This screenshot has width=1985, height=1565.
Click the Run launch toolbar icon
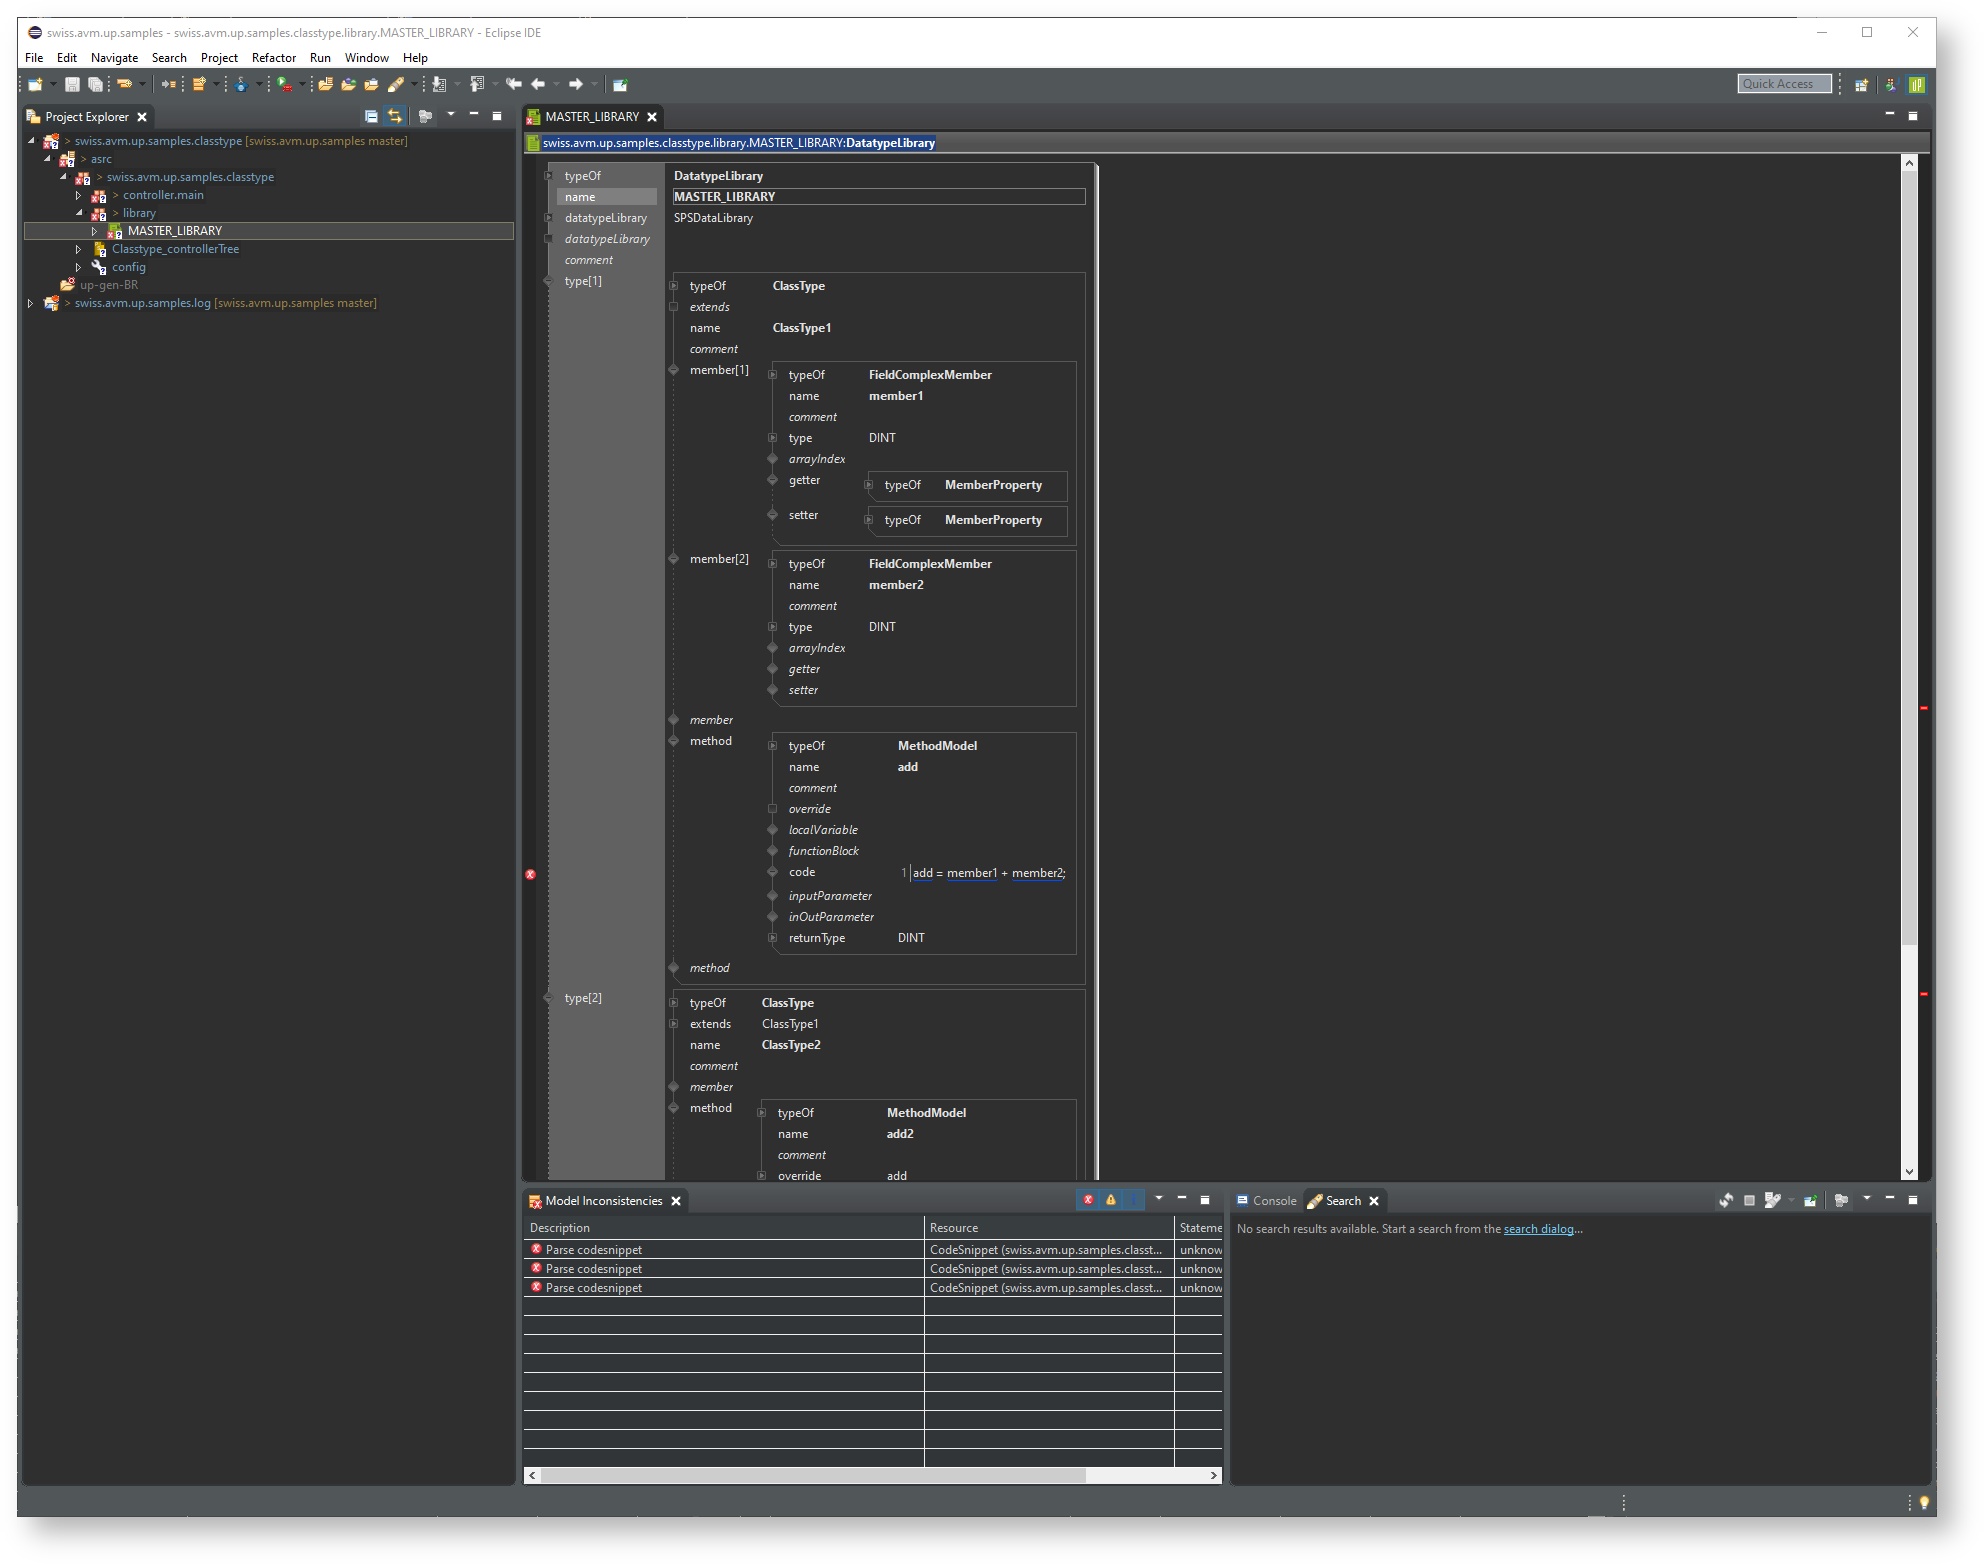284,85
